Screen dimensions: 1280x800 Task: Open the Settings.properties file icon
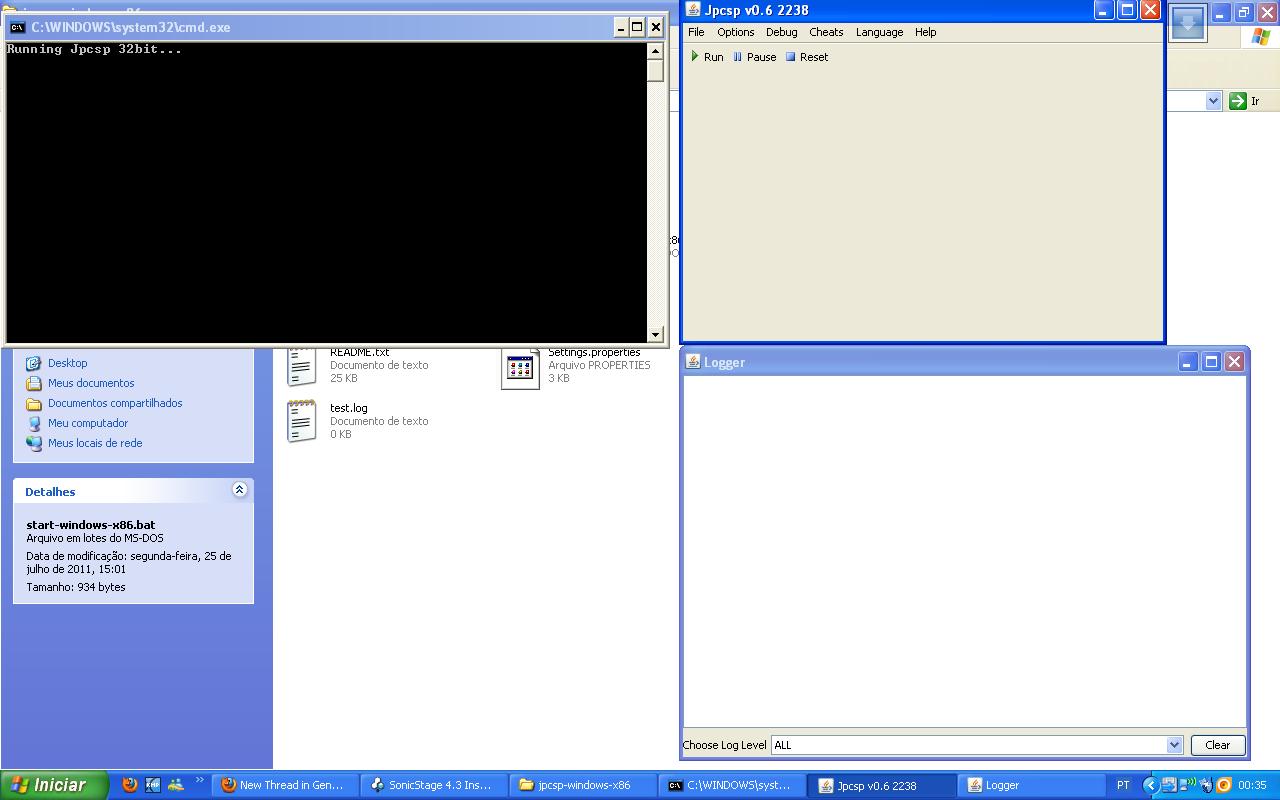pyautogui.click(x=519, y=368)
